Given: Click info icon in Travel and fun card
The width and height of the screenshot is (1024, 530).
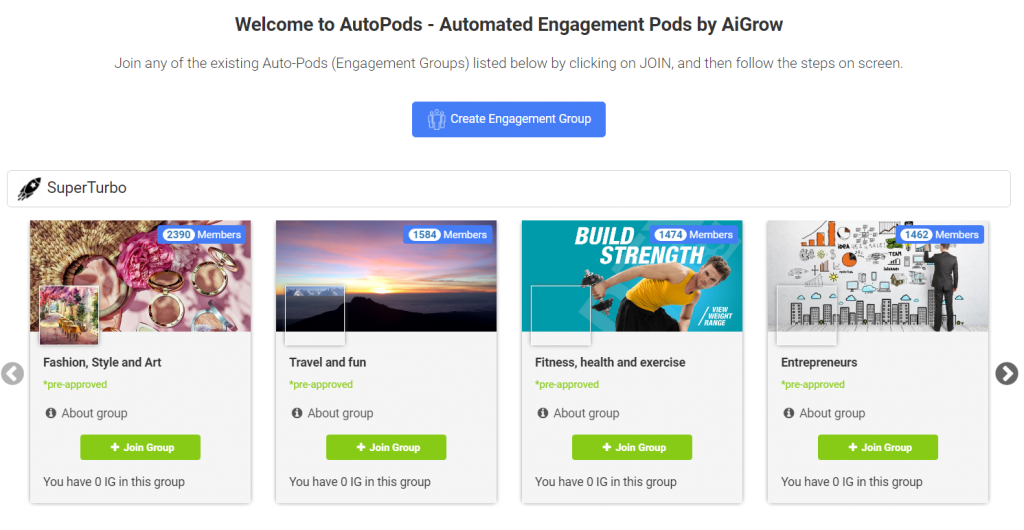Looking at the screenshot, I should 297,413.
